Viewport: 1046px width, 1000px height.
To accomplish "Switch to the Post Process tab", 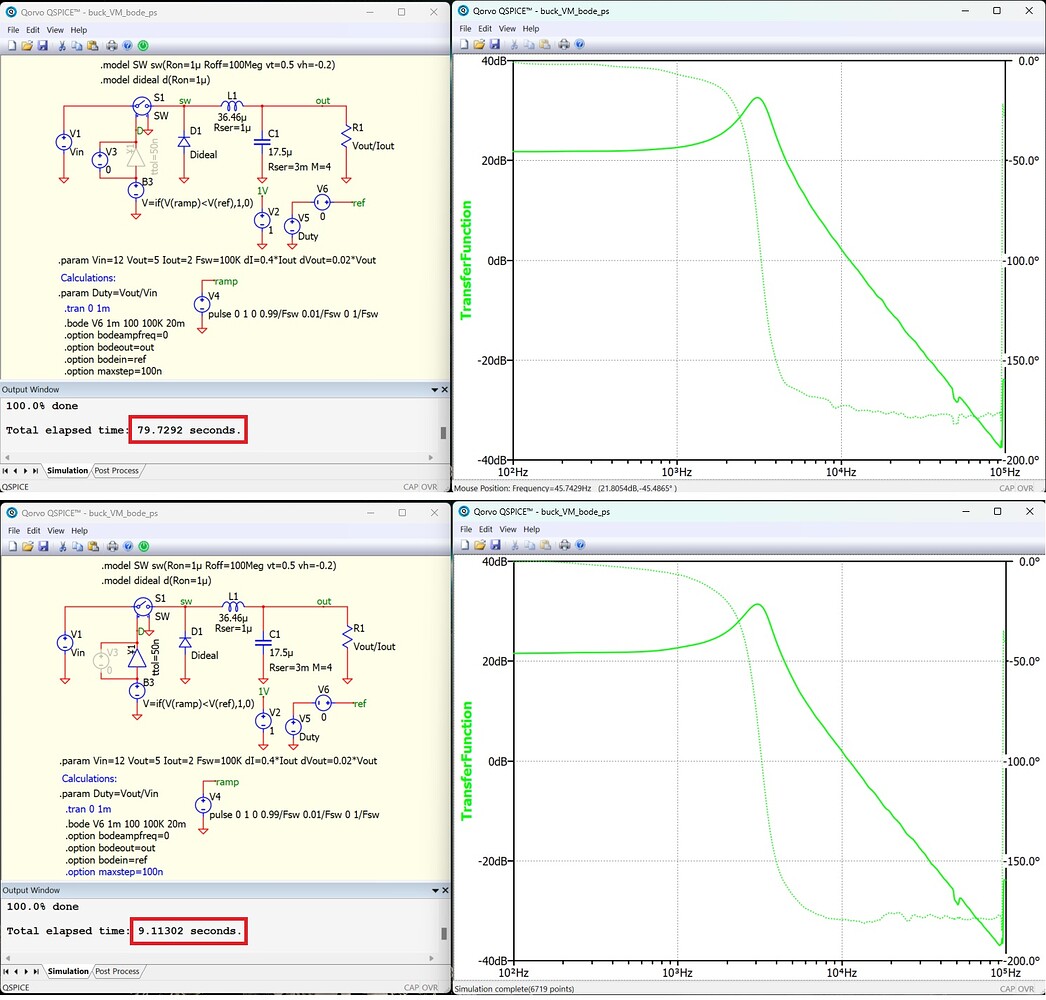I will tap(117, 470).
